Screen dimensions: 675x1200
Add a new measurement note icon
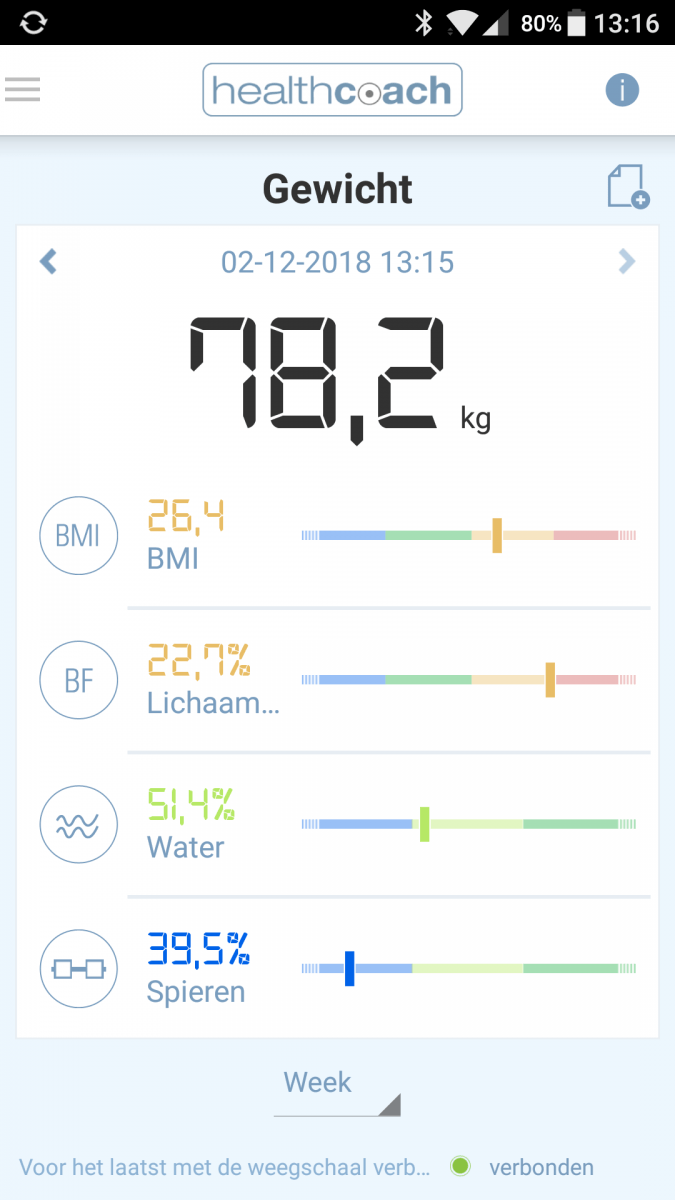coord(628,187)
